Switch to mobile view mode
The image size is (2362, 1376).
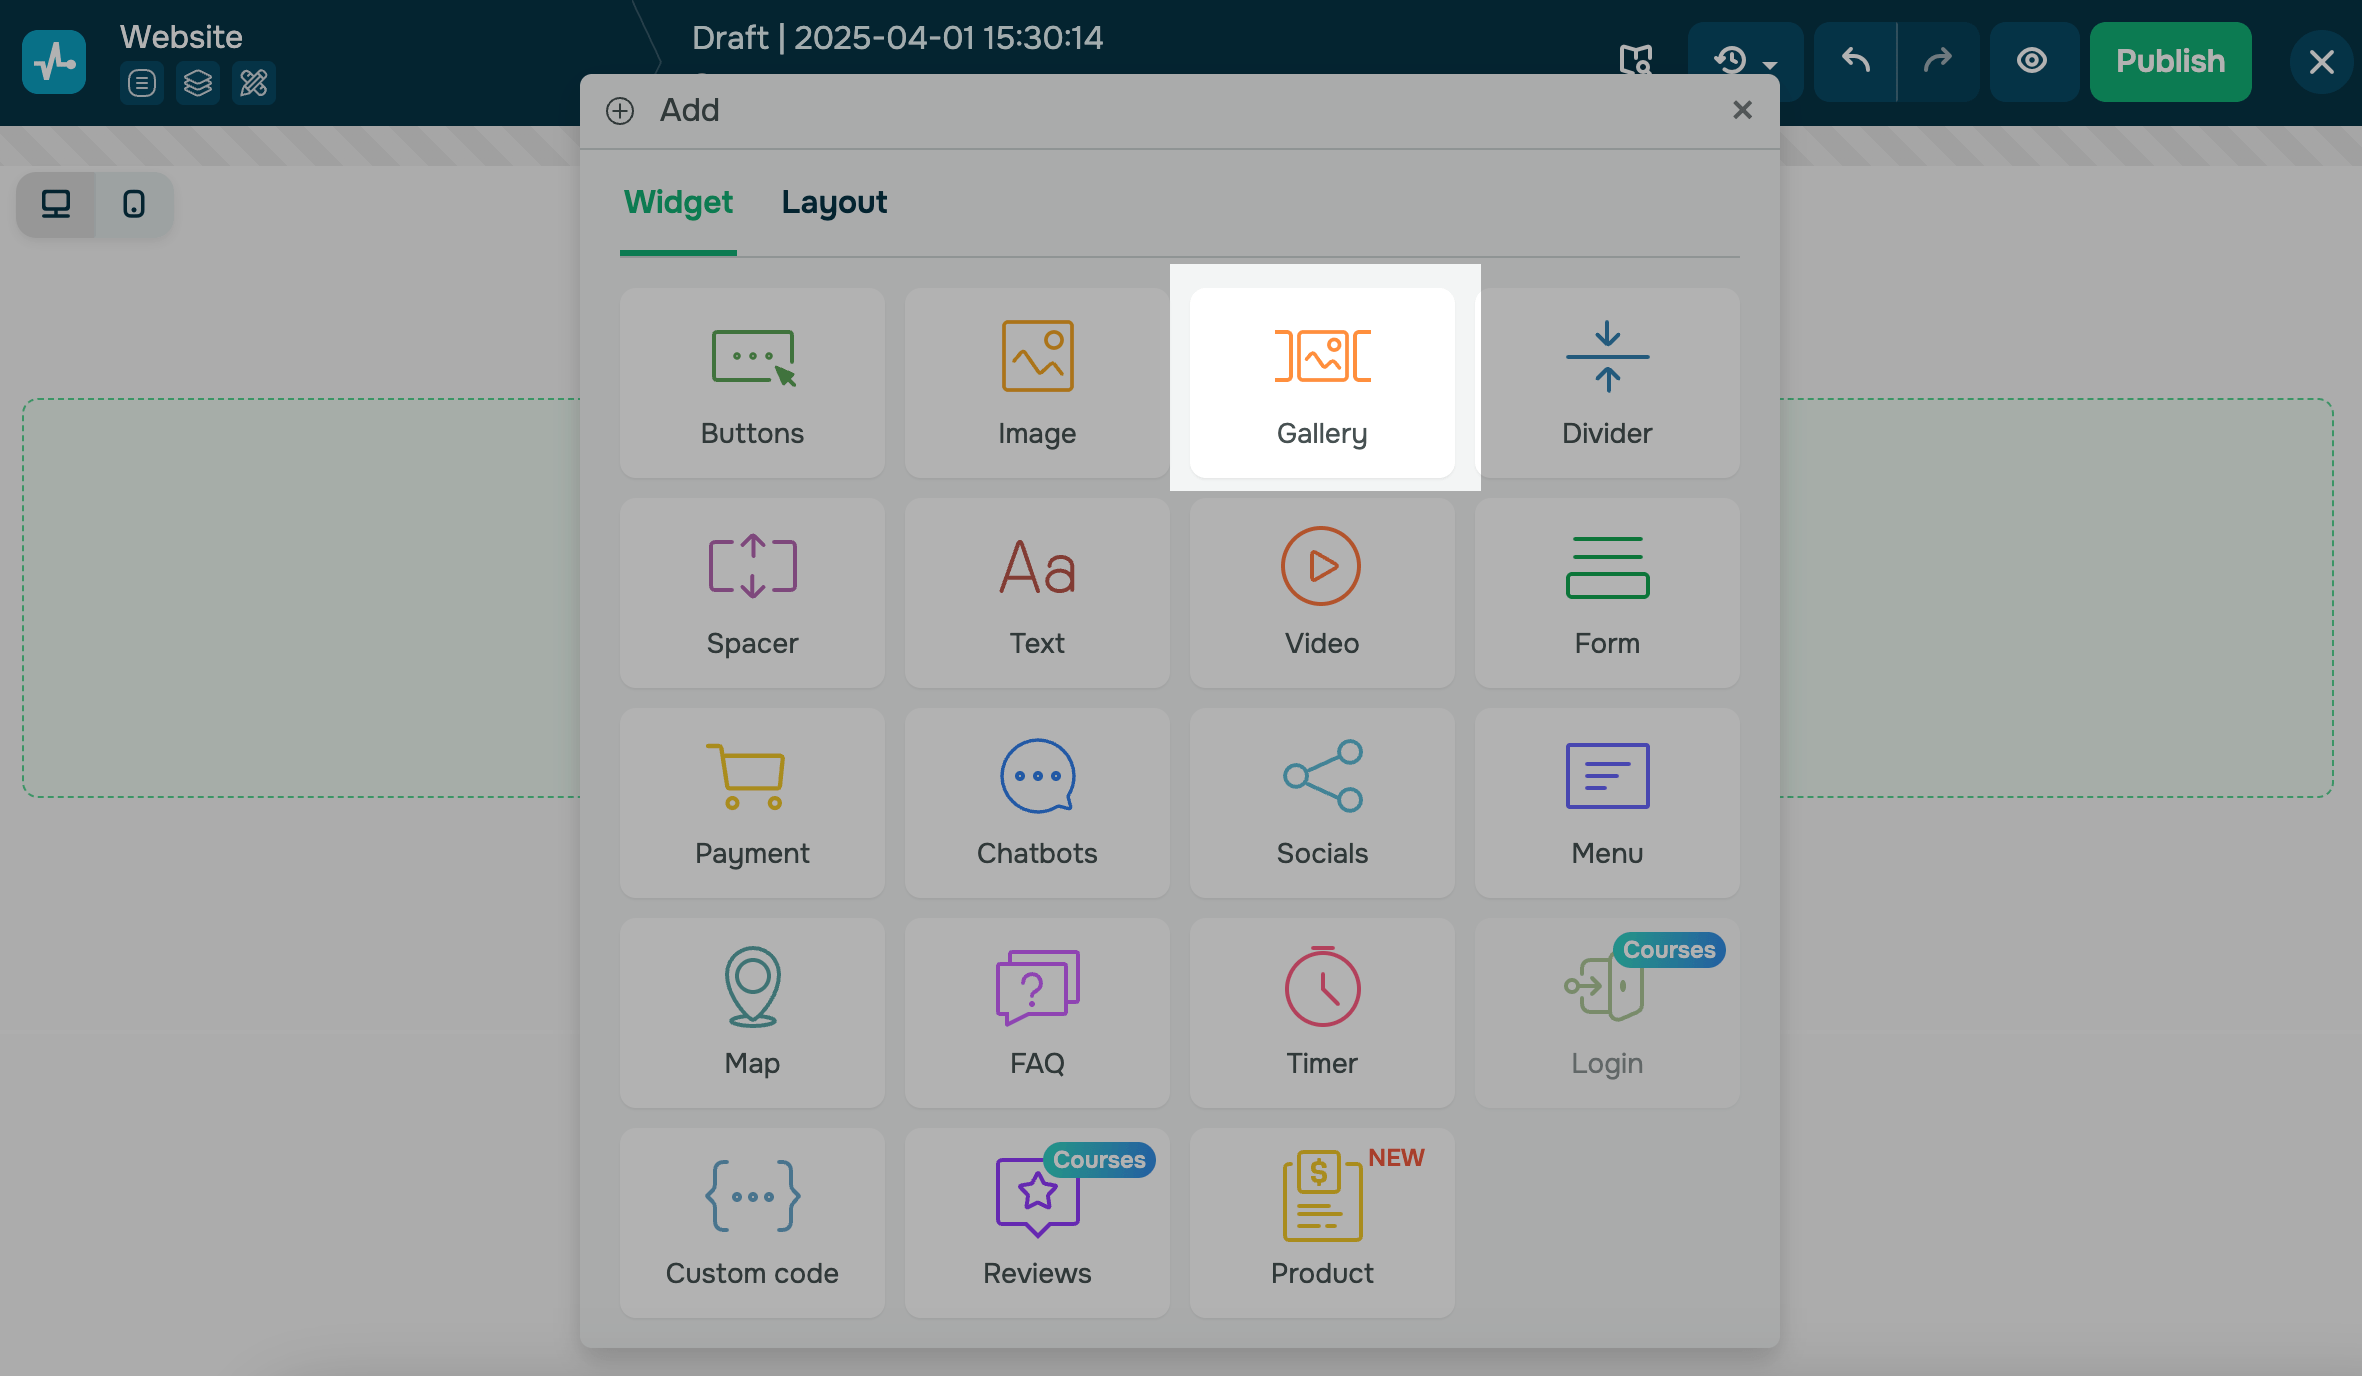tap(134, 204)
